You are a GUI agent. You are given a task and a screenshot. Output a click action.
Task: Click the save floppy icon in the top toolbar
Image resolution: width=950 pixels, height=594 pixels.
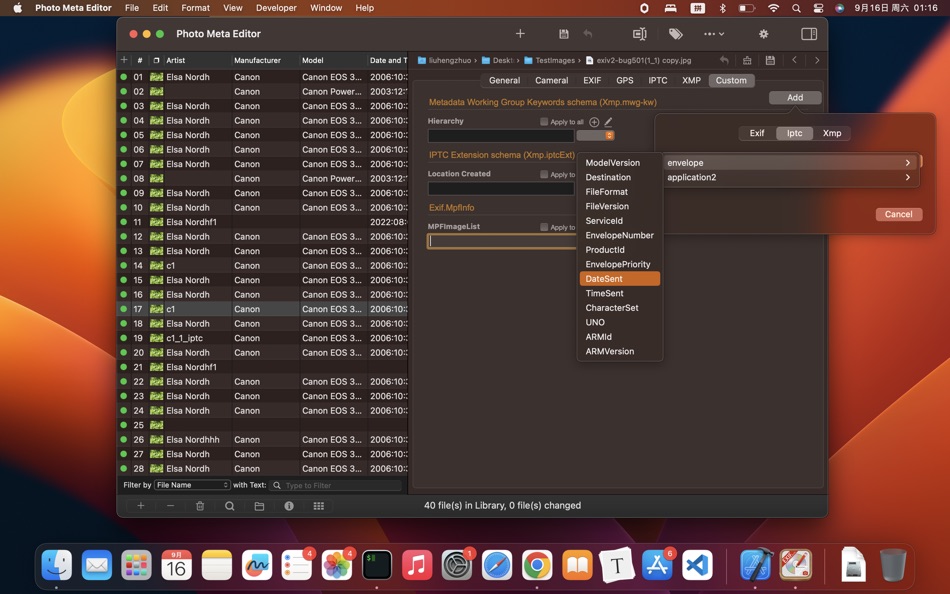(x=563, y=34)
